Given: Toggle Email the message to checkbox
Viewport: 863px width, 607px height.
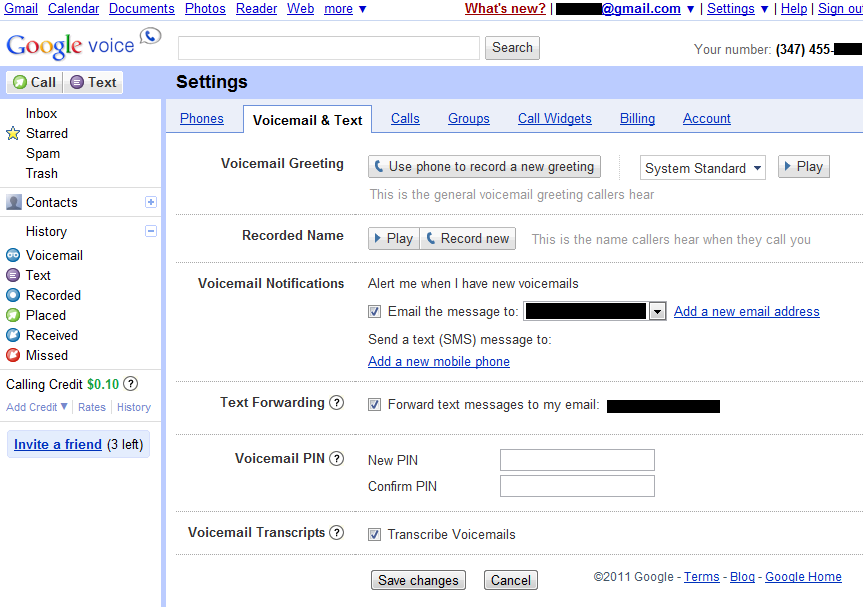Looking at the screenshot, I should point(374,311).
